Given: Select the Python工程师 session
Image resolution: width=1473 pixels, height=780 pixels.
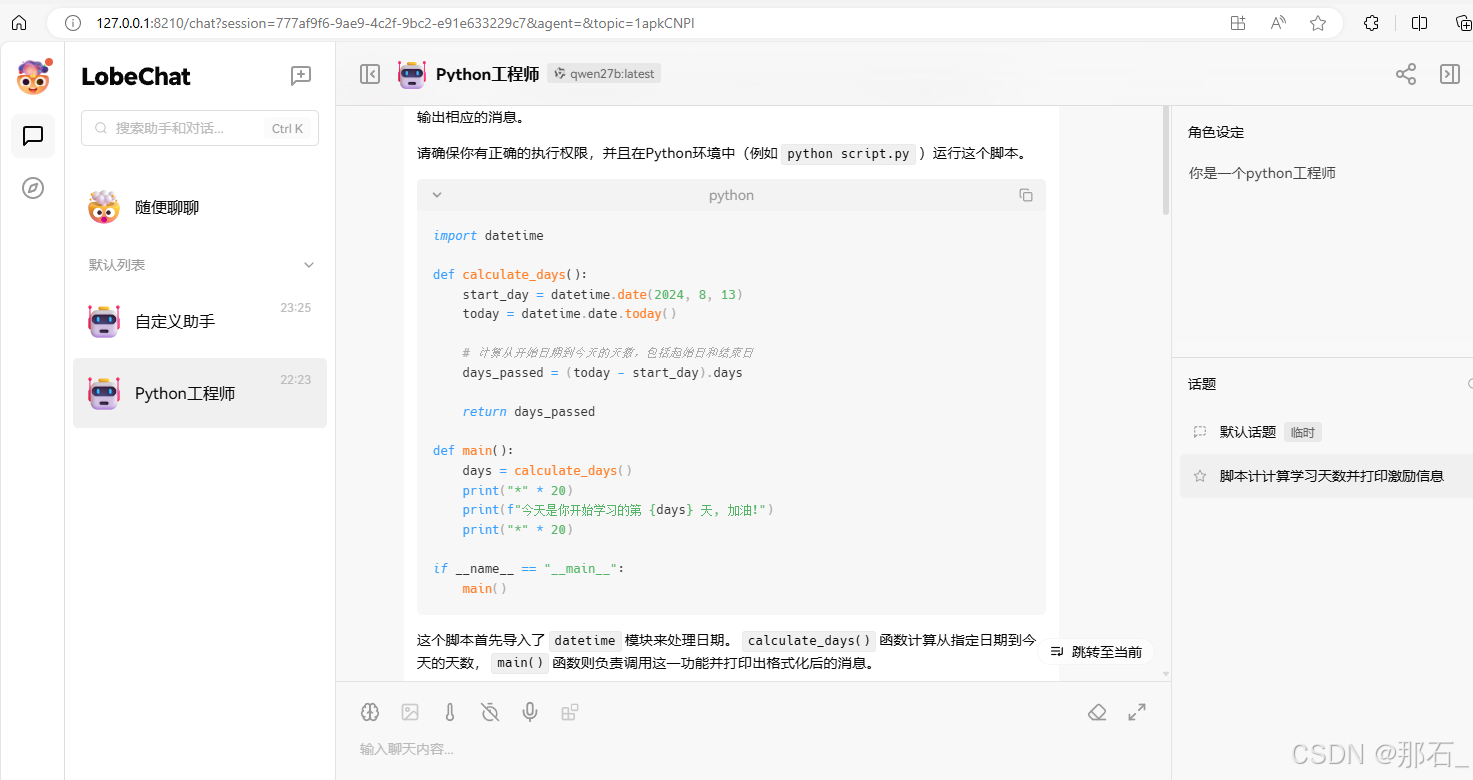Looking at the screenshot, I should 200,393.
